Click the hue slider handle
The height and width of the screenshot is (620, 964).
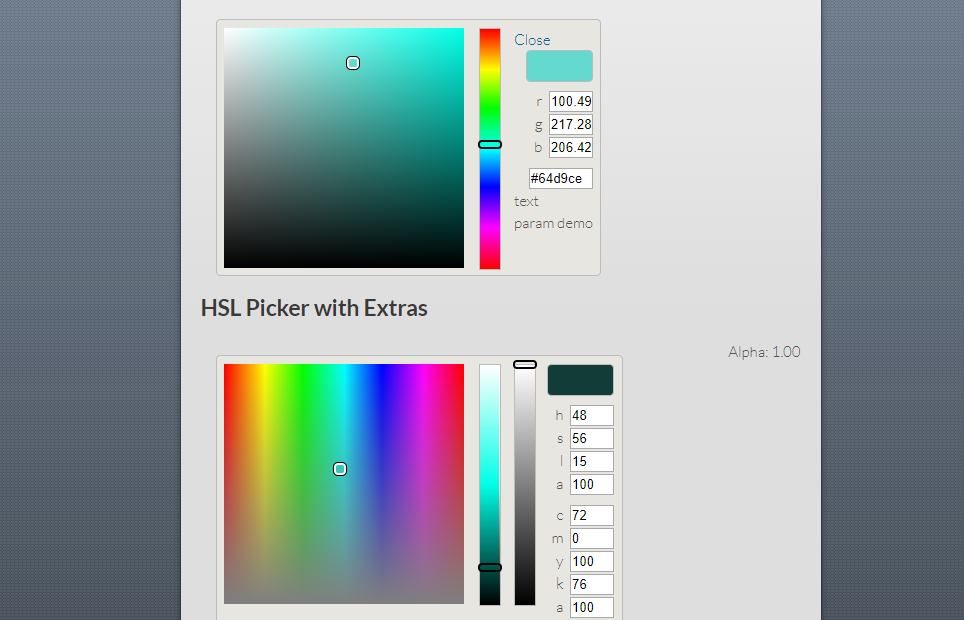click(x=489, y=144)
